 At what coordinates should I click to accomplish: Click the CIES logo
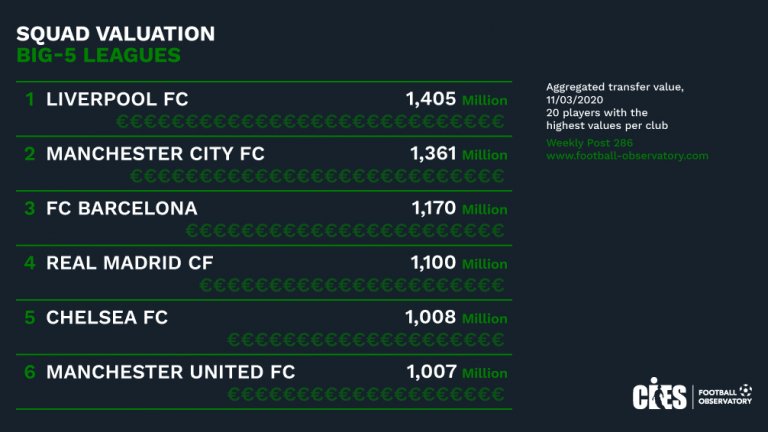click(x=659, y=396)
